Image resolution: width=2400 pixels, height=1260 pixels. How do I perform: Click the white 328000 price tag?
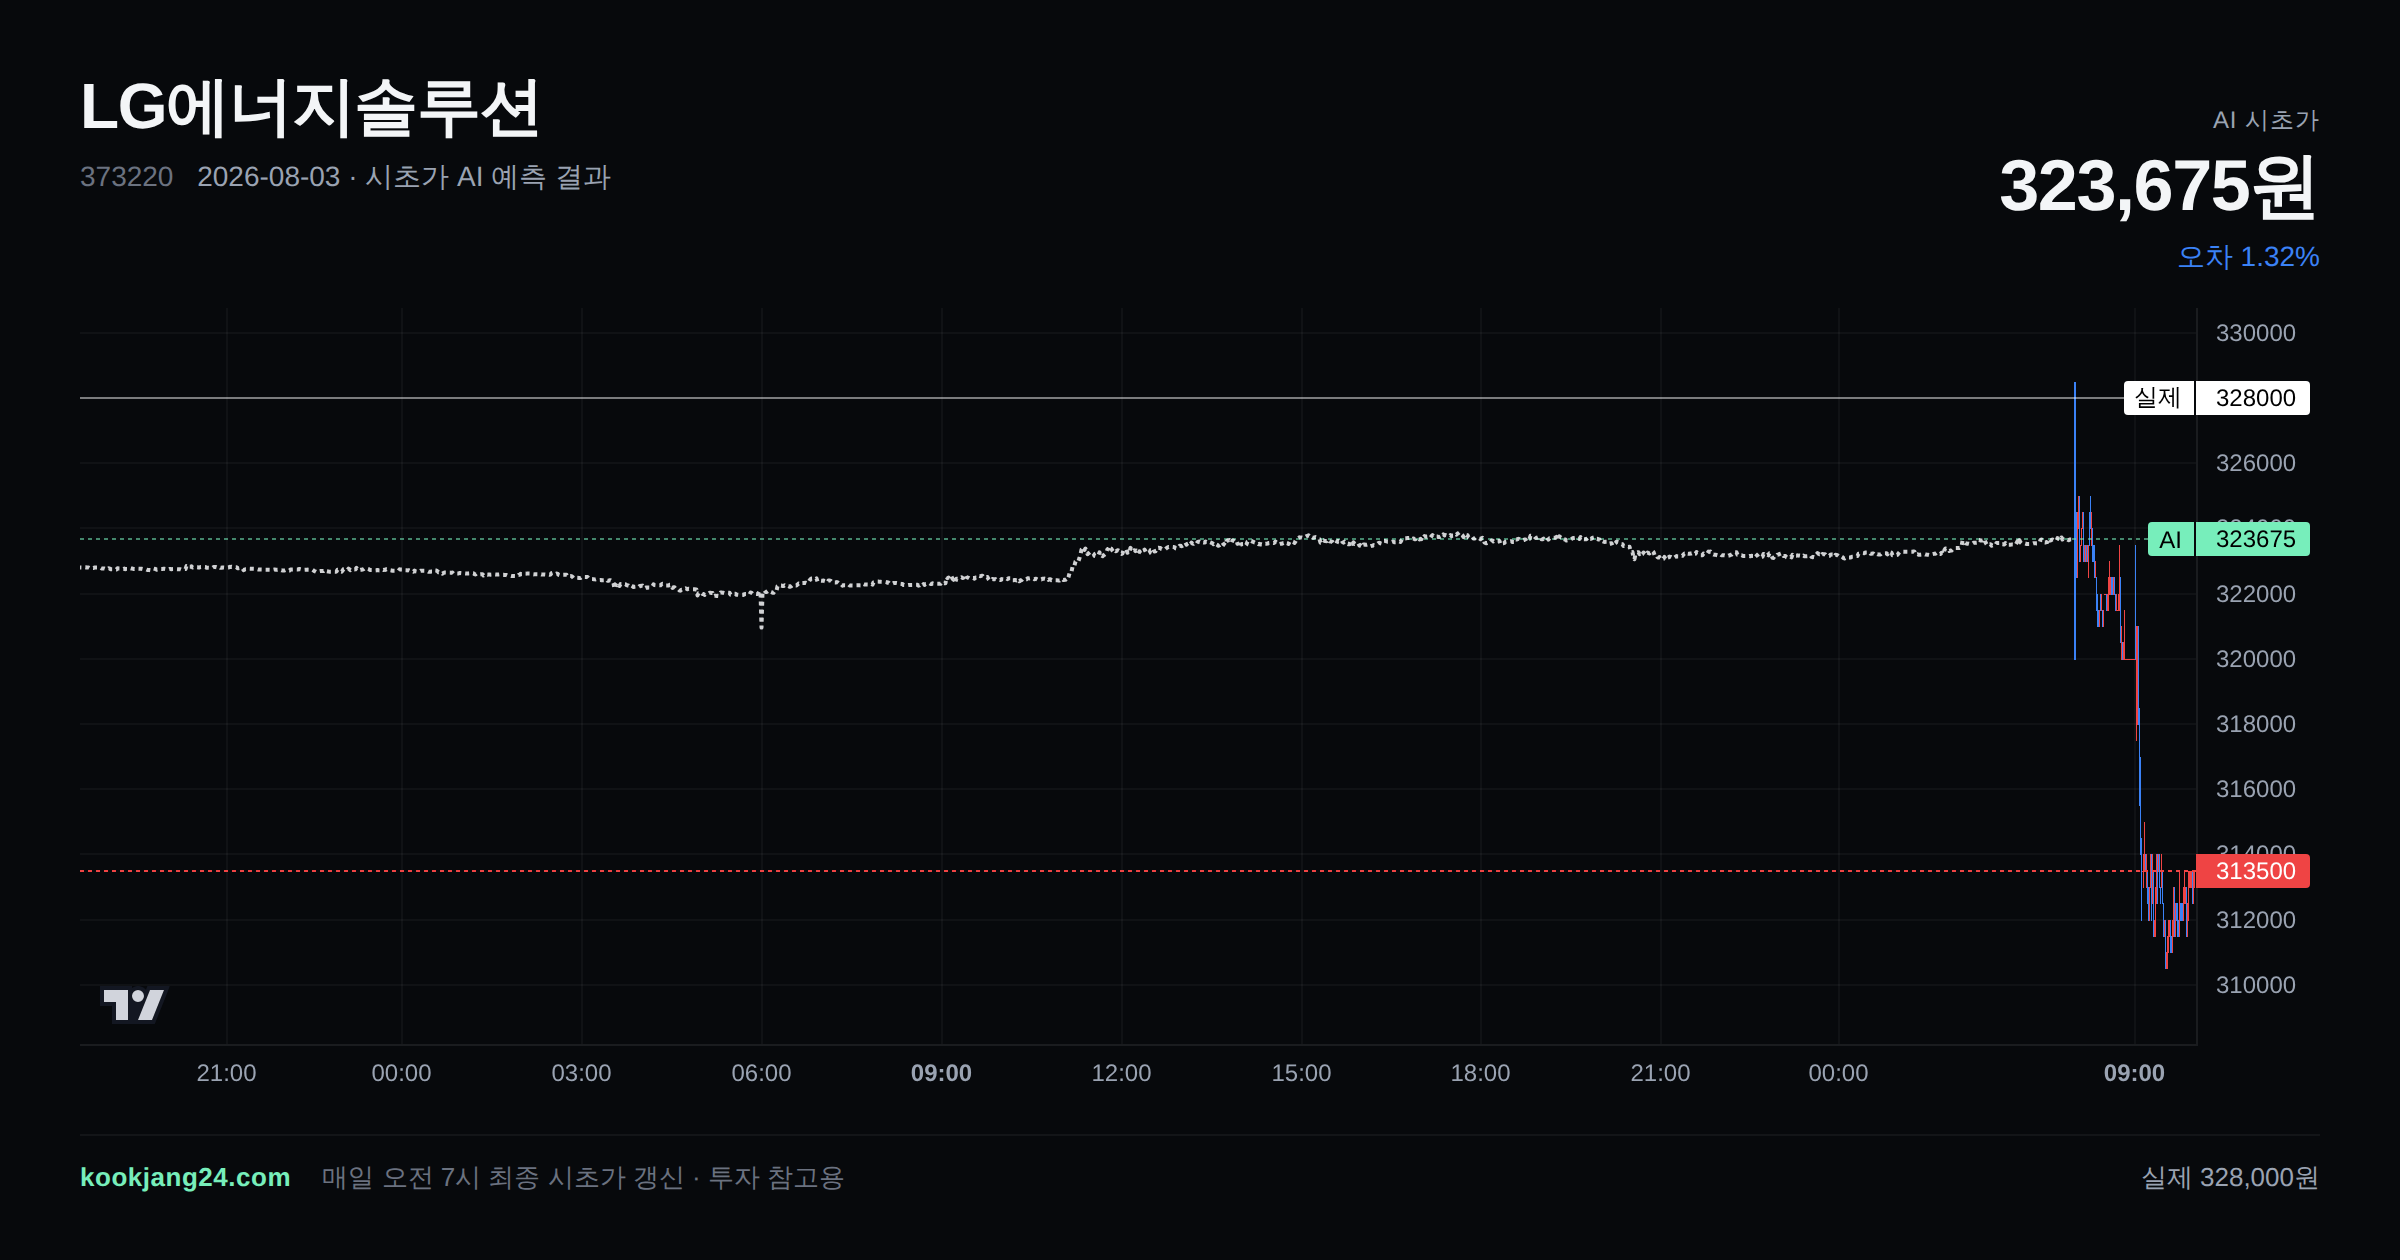[x=2253, y=398]
